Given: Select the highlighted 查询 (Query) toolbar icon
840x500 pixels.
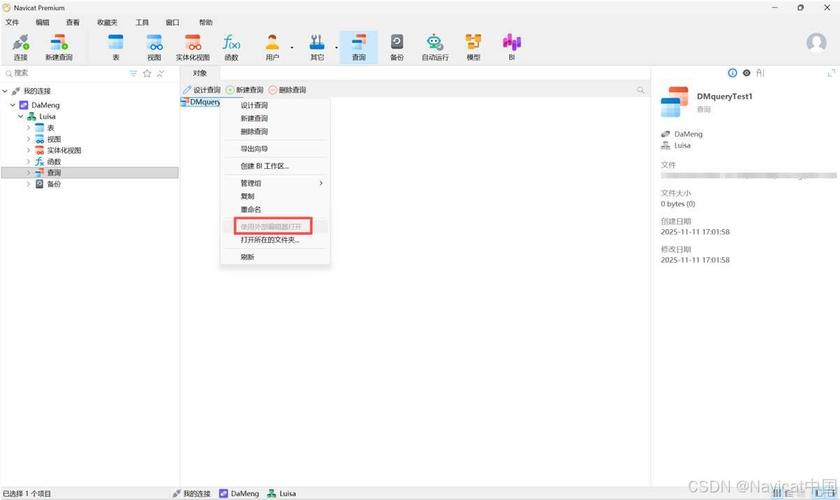Looking at the screenshot, I should [359, 47].
